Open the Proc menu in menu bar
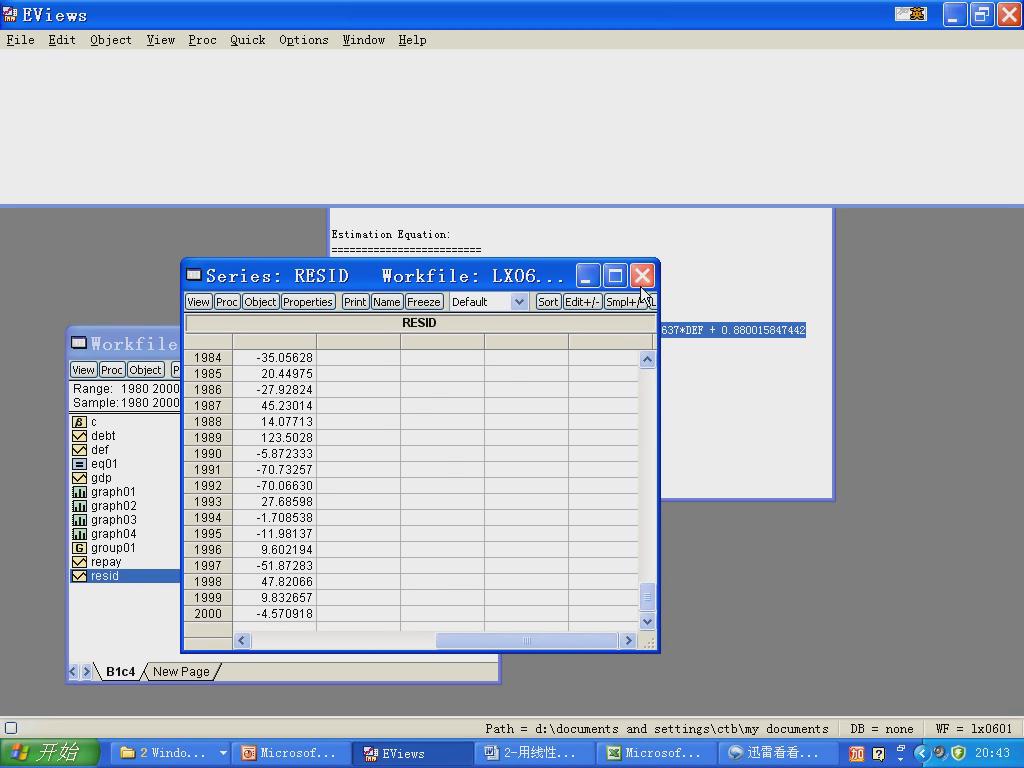1024x768 pixels. [x=202, y=40]
